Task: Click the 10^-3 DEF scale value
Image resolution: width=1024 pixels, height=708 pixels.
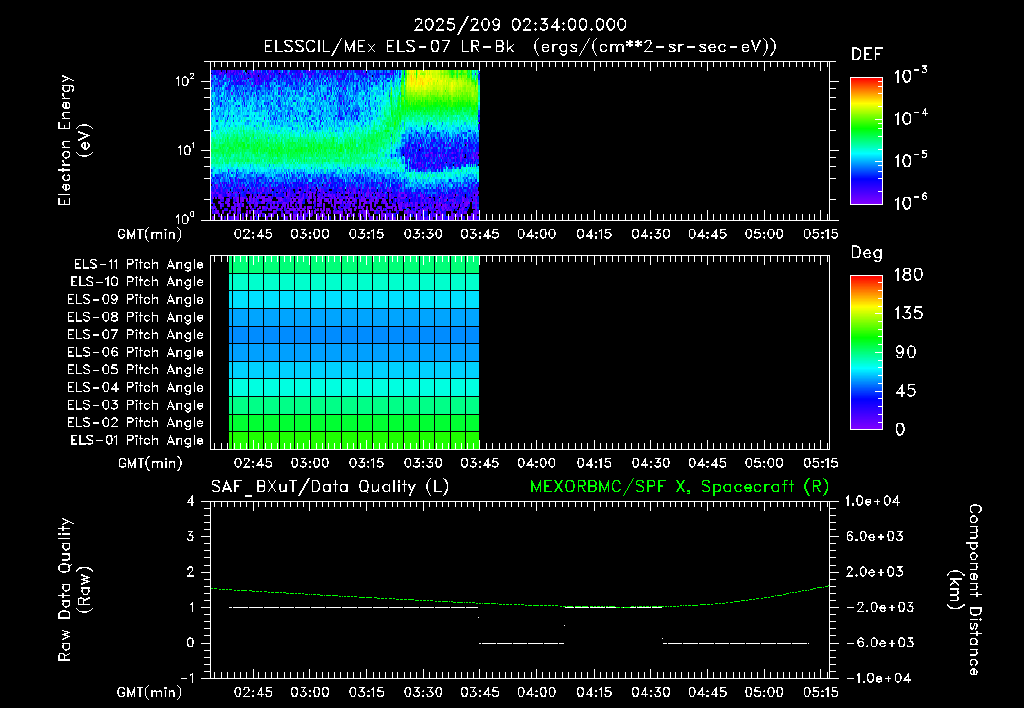Action: click(910, 76)
